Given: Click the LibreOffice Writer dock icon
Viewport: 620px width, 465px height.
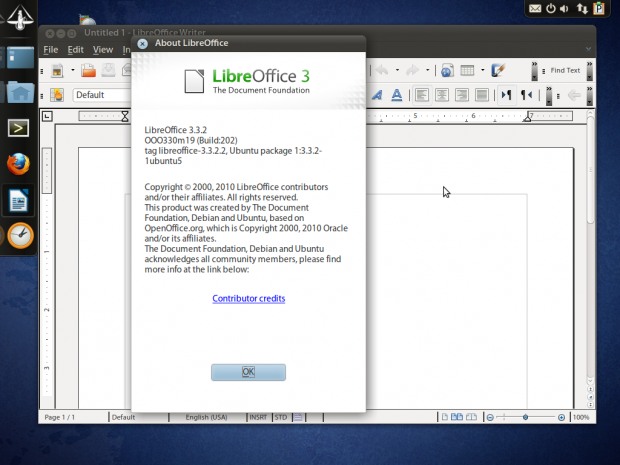Looking at the screenshot, I should pos(19,201).
